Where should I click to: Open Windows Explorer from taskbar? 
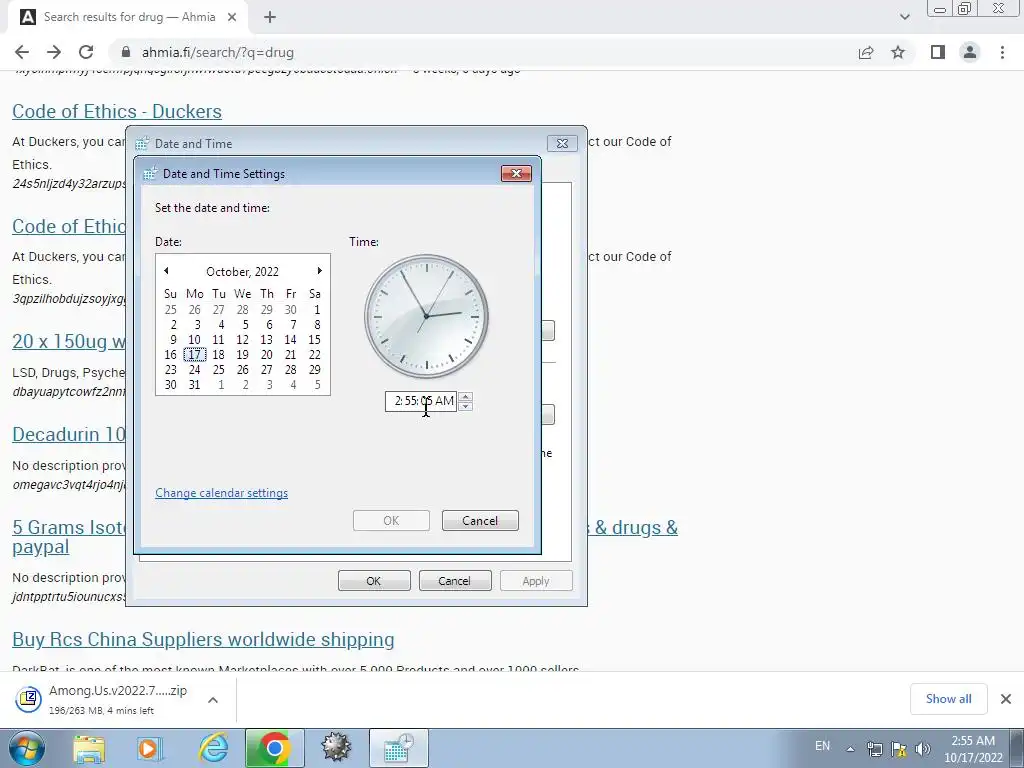(x=89, y=749)
